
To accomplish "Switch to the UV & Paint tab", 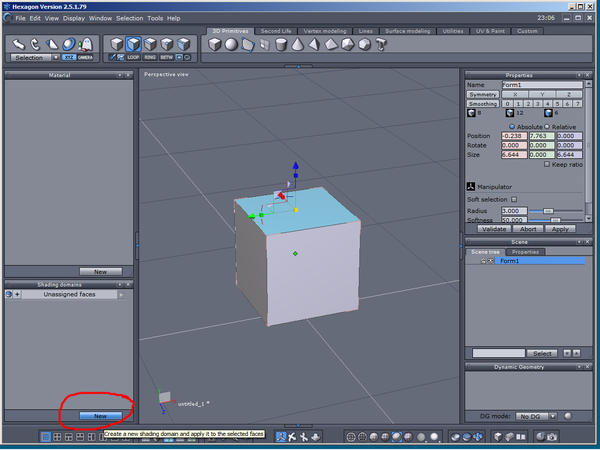I will [x=490, y=31].
